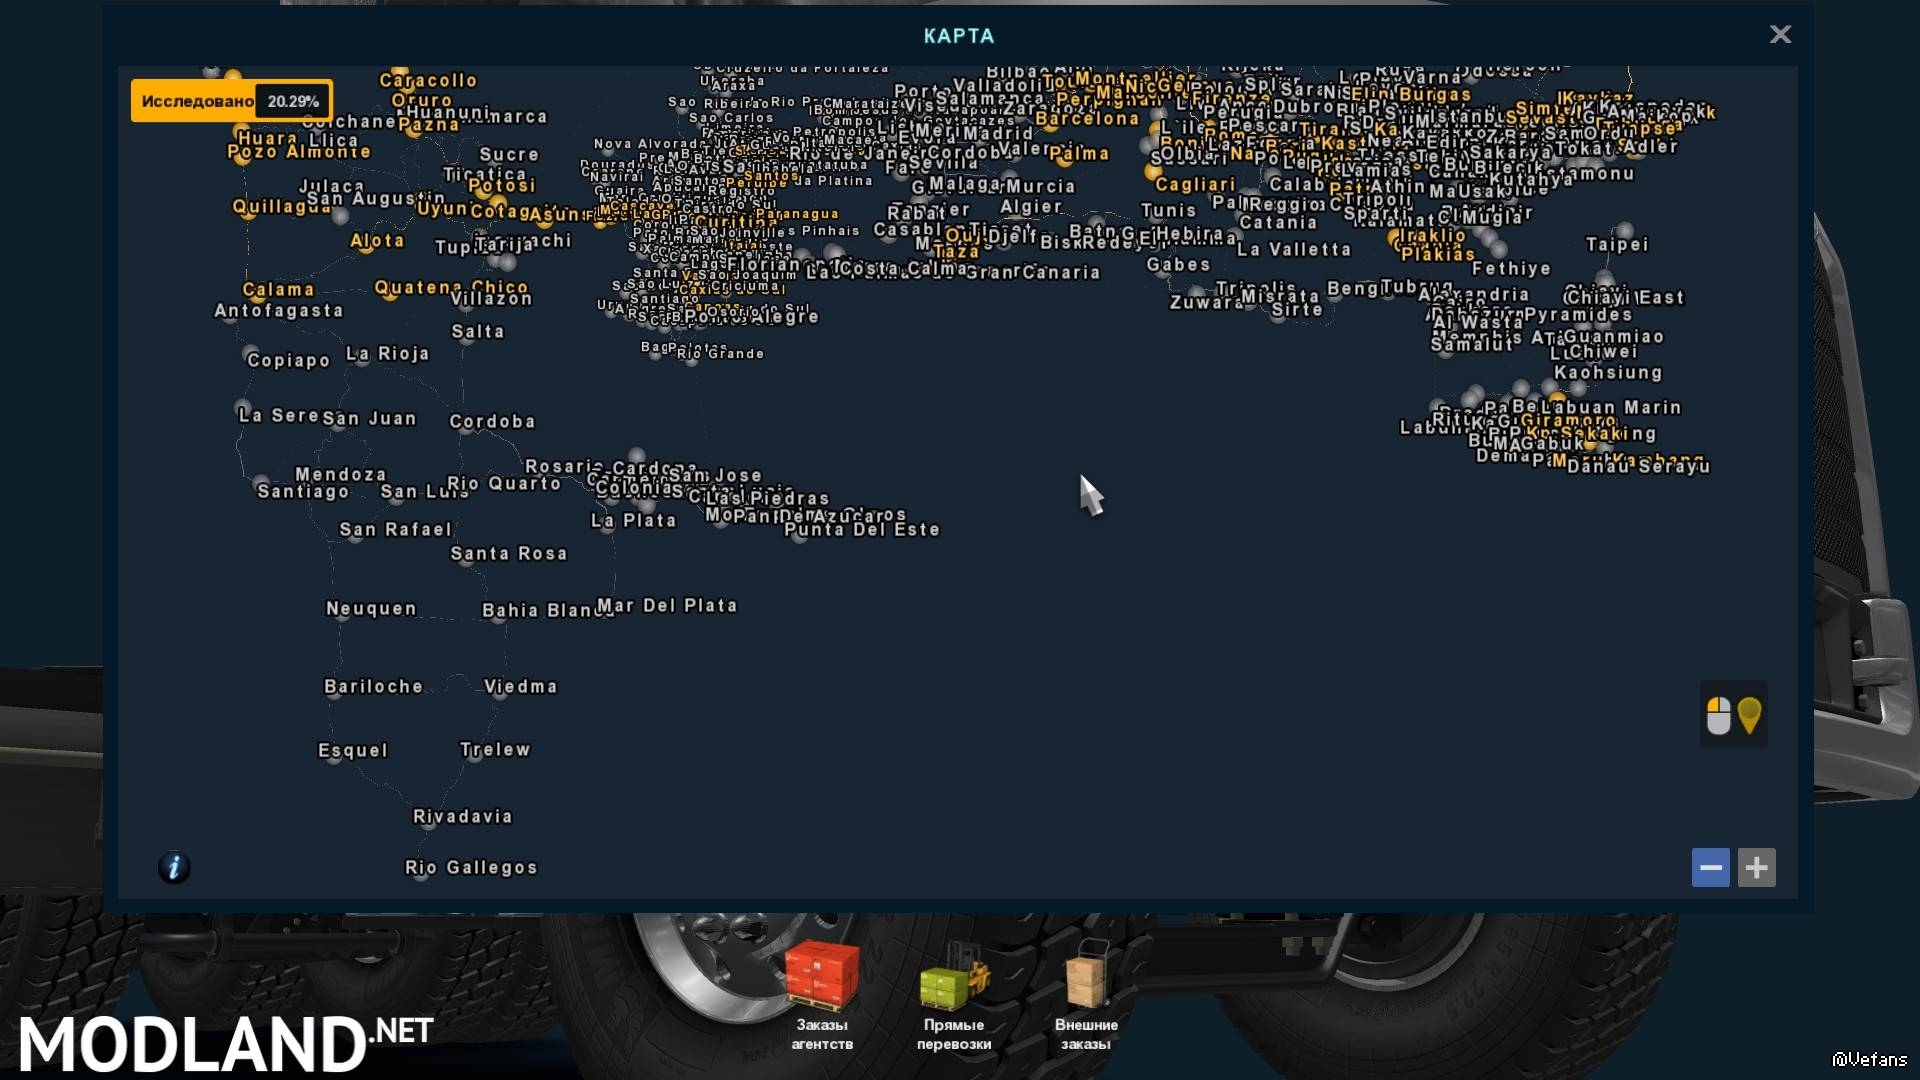Select Taipei city on the map
This screenshot has width=1920, height=1080.
1617,244
